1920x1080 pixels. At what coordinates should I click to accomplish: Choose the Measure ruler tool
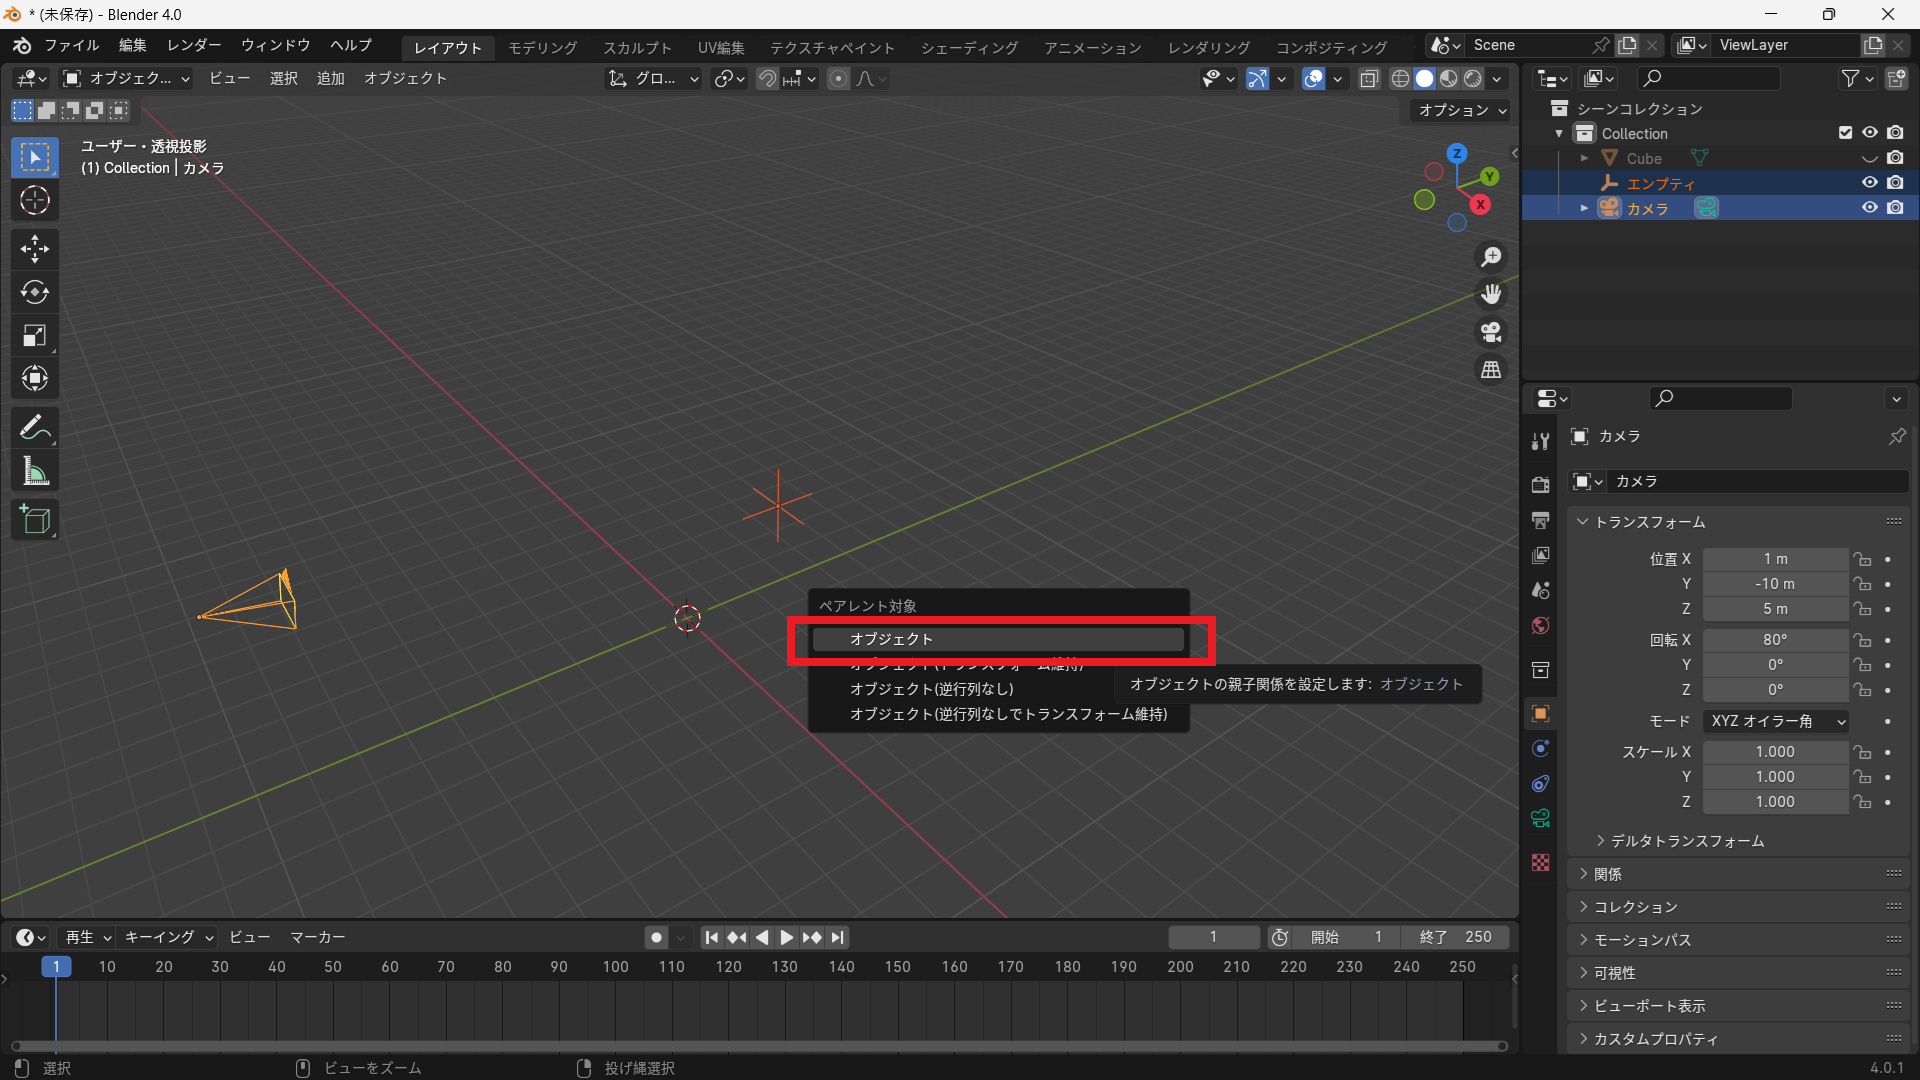pos(35,472)
